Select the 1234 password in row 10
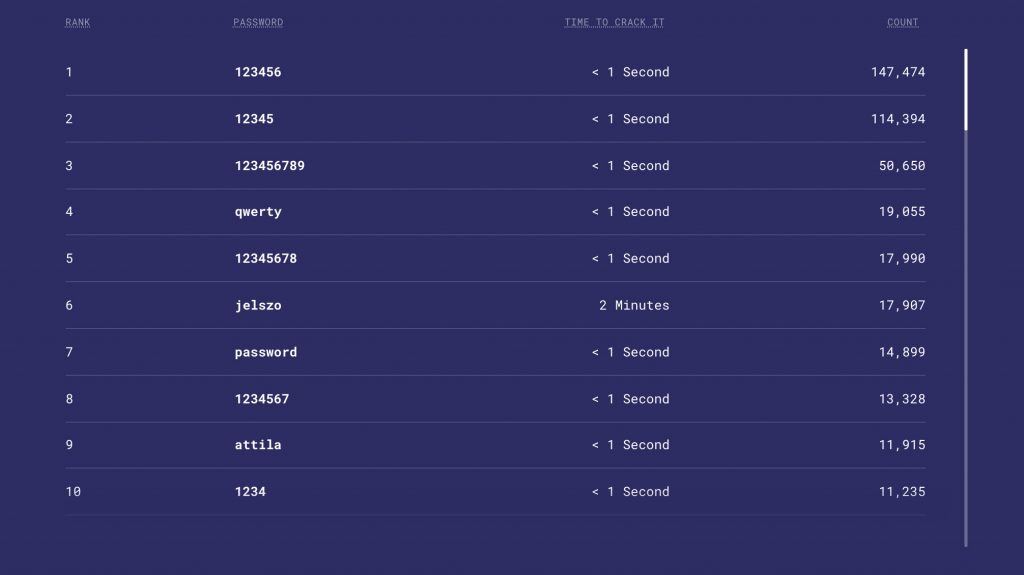 tap(250, 492)
